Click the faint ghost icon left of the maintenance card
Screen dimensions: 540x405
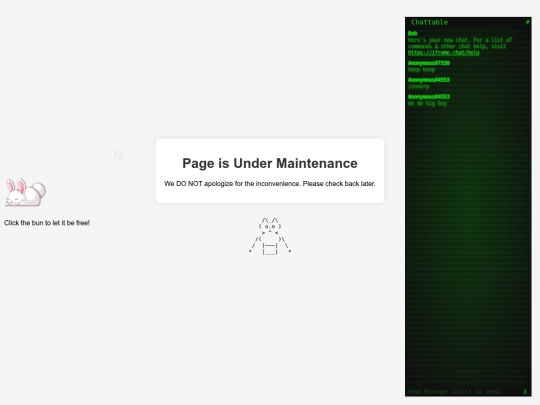119,154
